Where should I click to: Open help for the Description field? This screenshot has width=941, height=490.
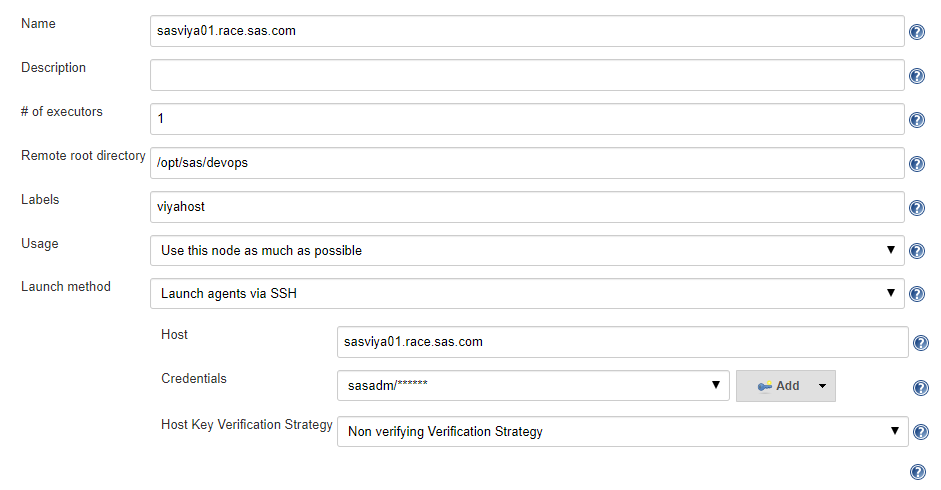pyautogui.click(x=916, y=76)
